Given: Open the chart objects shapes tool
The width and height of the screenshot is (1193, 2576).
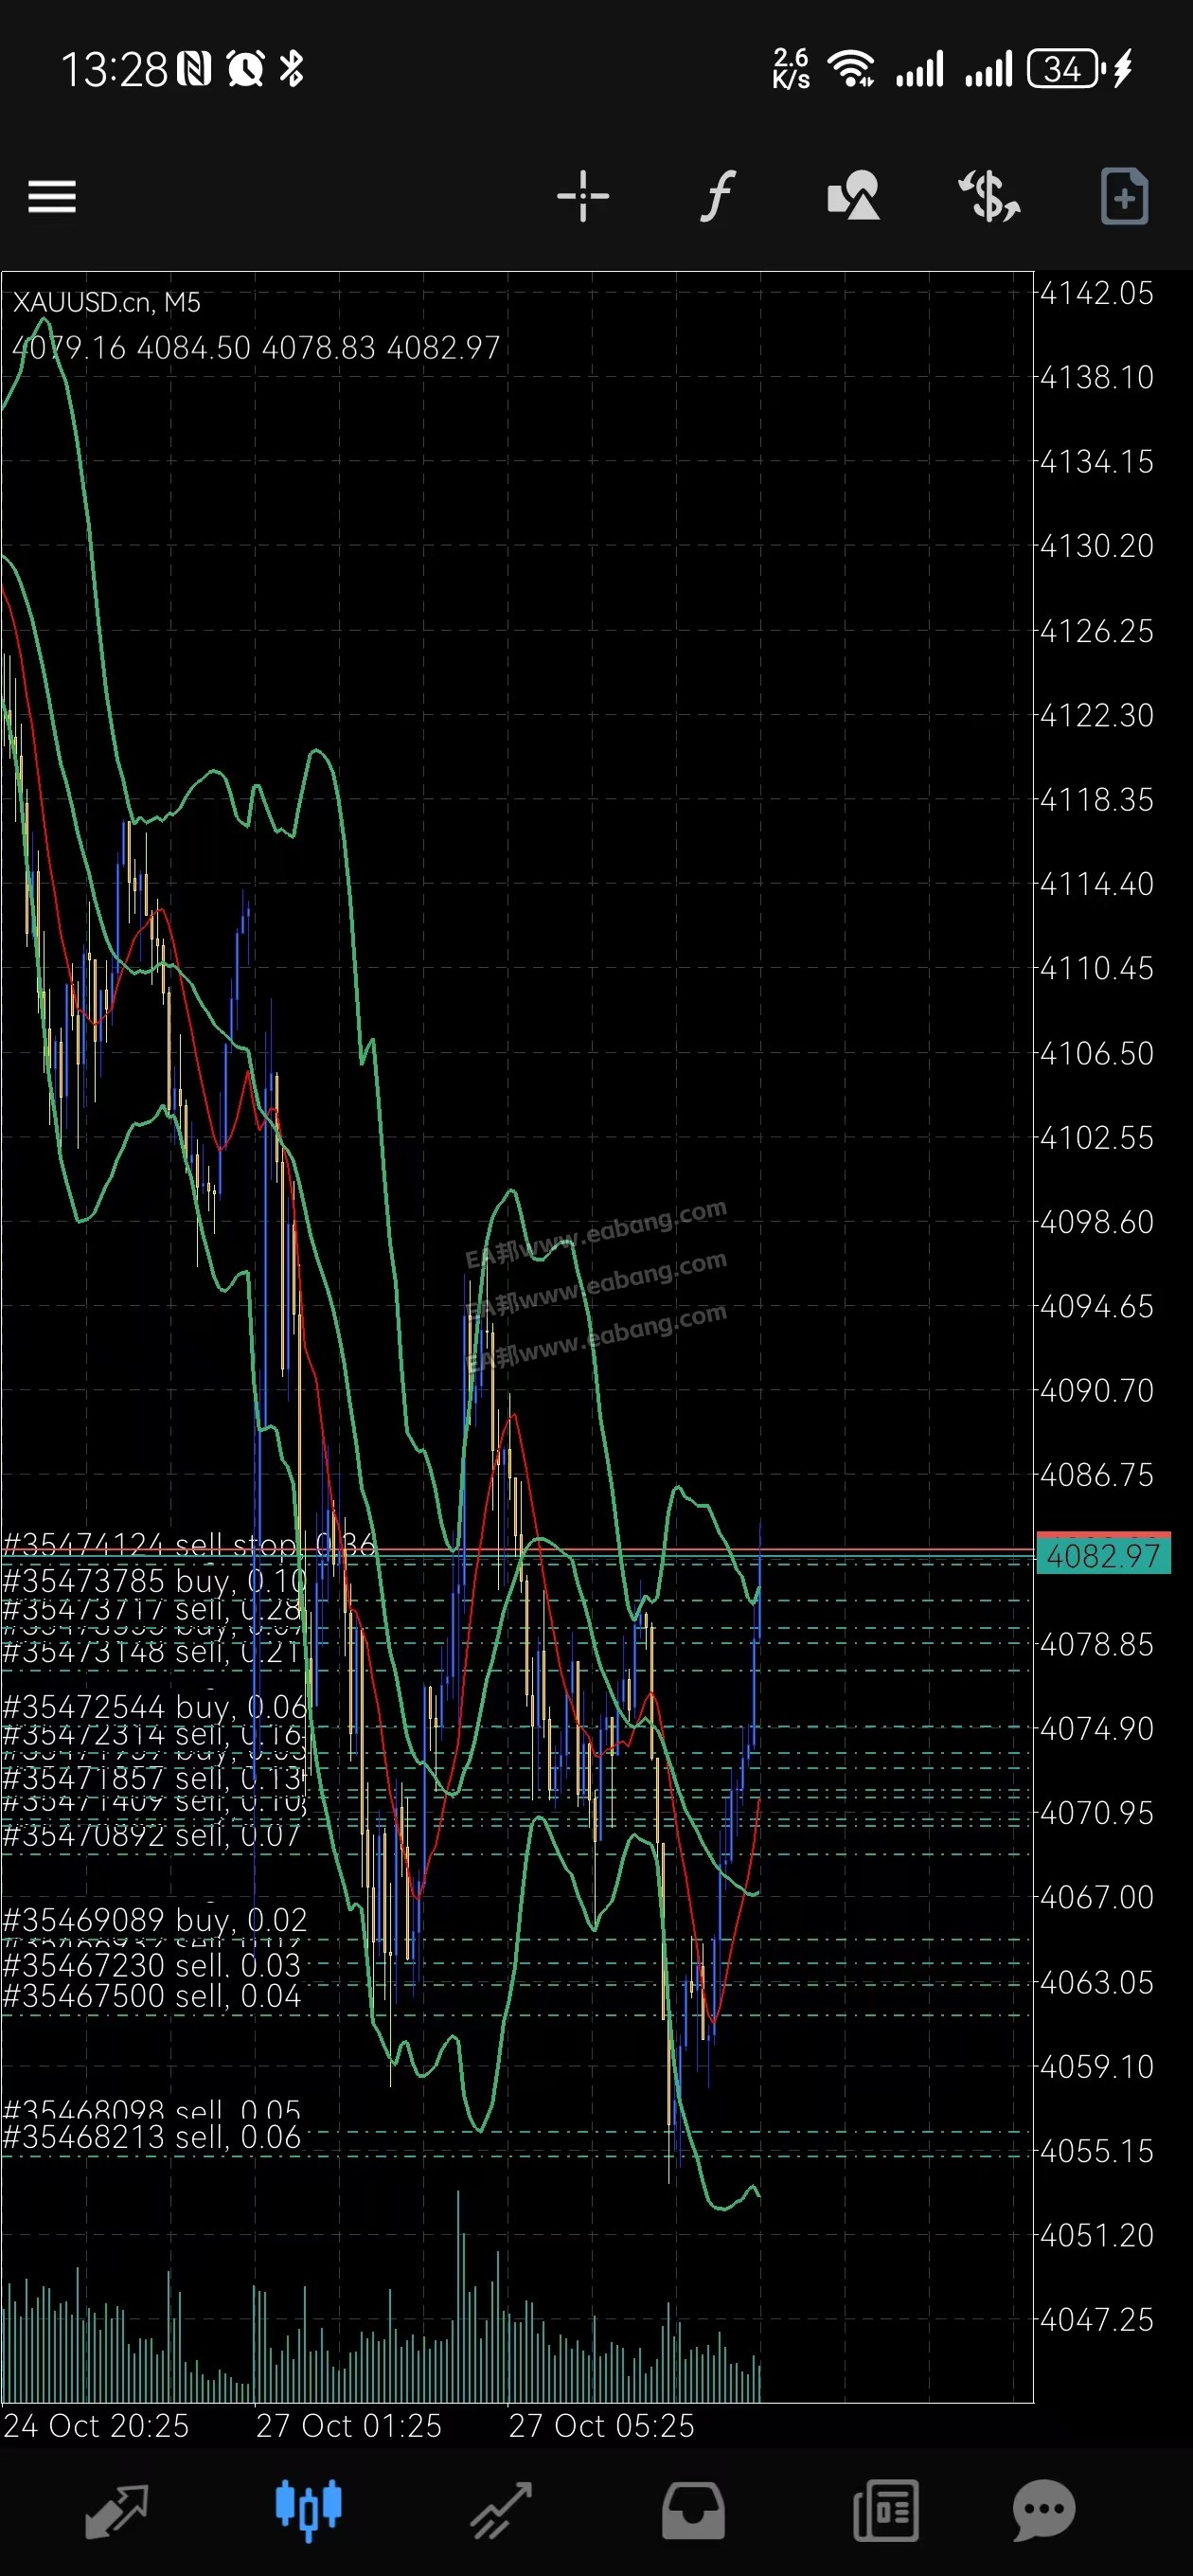Looking at the screenshot, I should point(853,196).
